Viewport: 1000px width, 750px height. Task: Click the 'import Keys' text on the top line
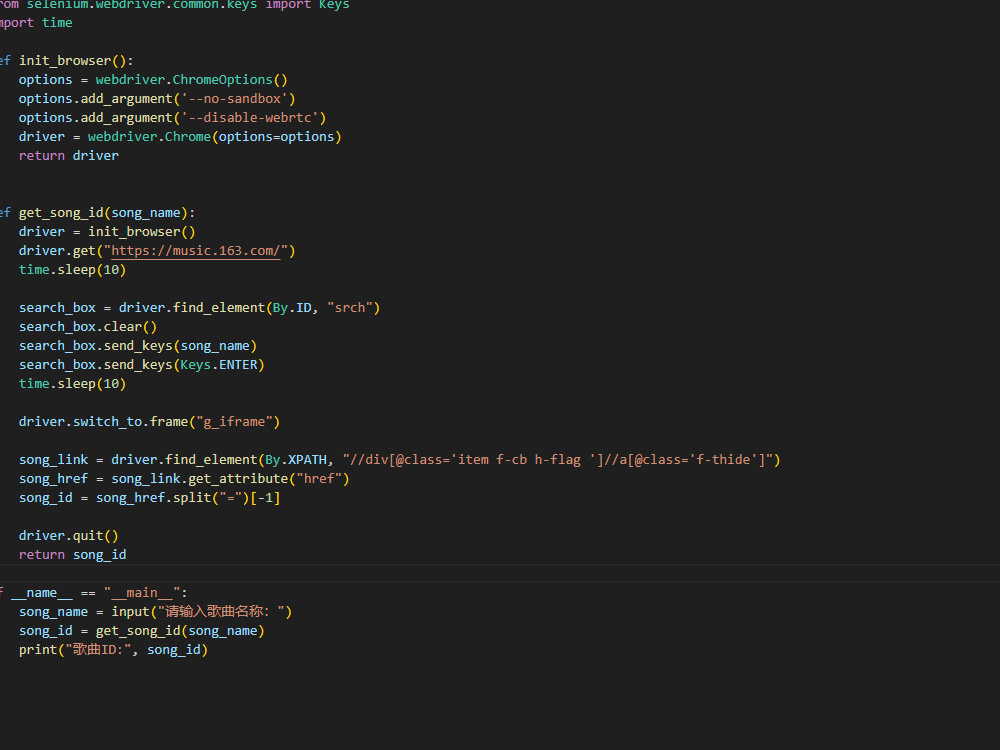tap(307, 5)
